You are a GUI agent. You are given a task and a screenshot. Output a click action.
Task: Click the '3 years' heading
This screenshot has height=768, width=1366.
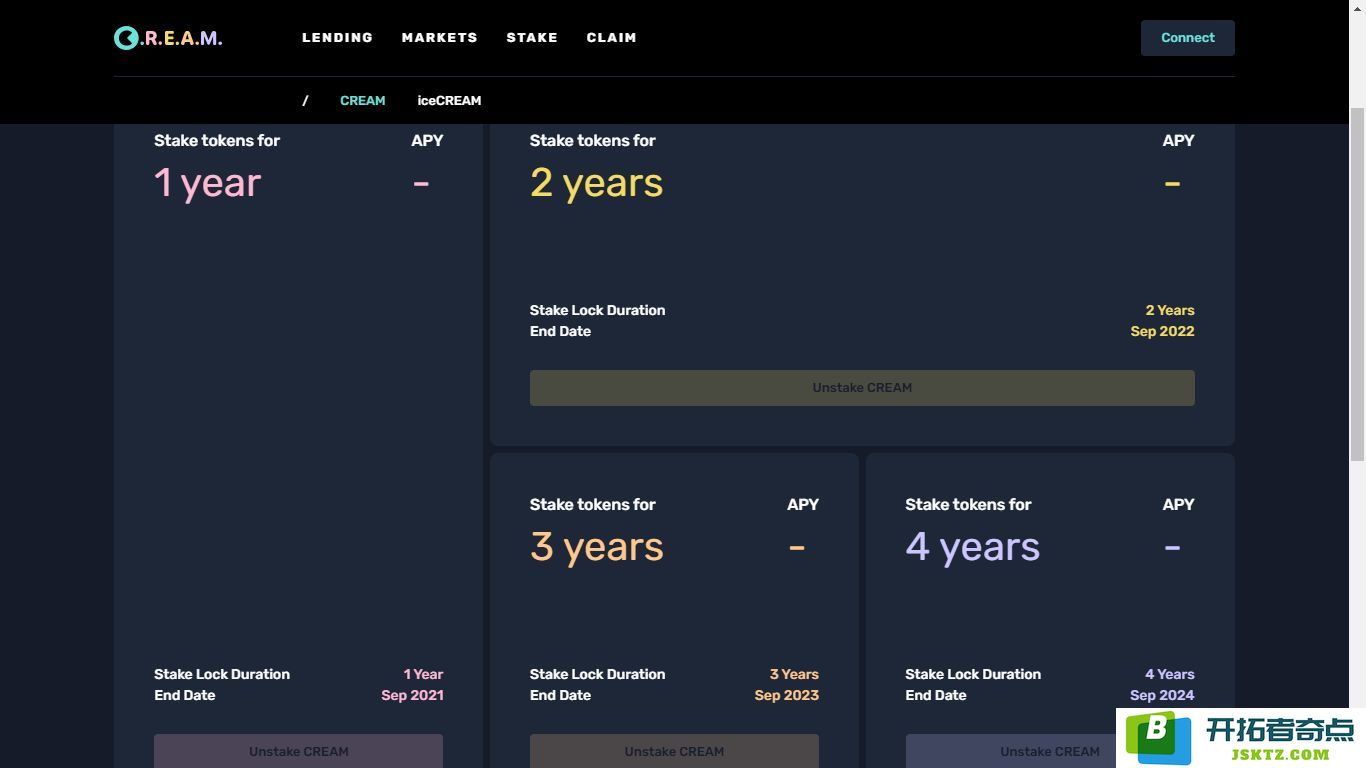tap(597, 548)
